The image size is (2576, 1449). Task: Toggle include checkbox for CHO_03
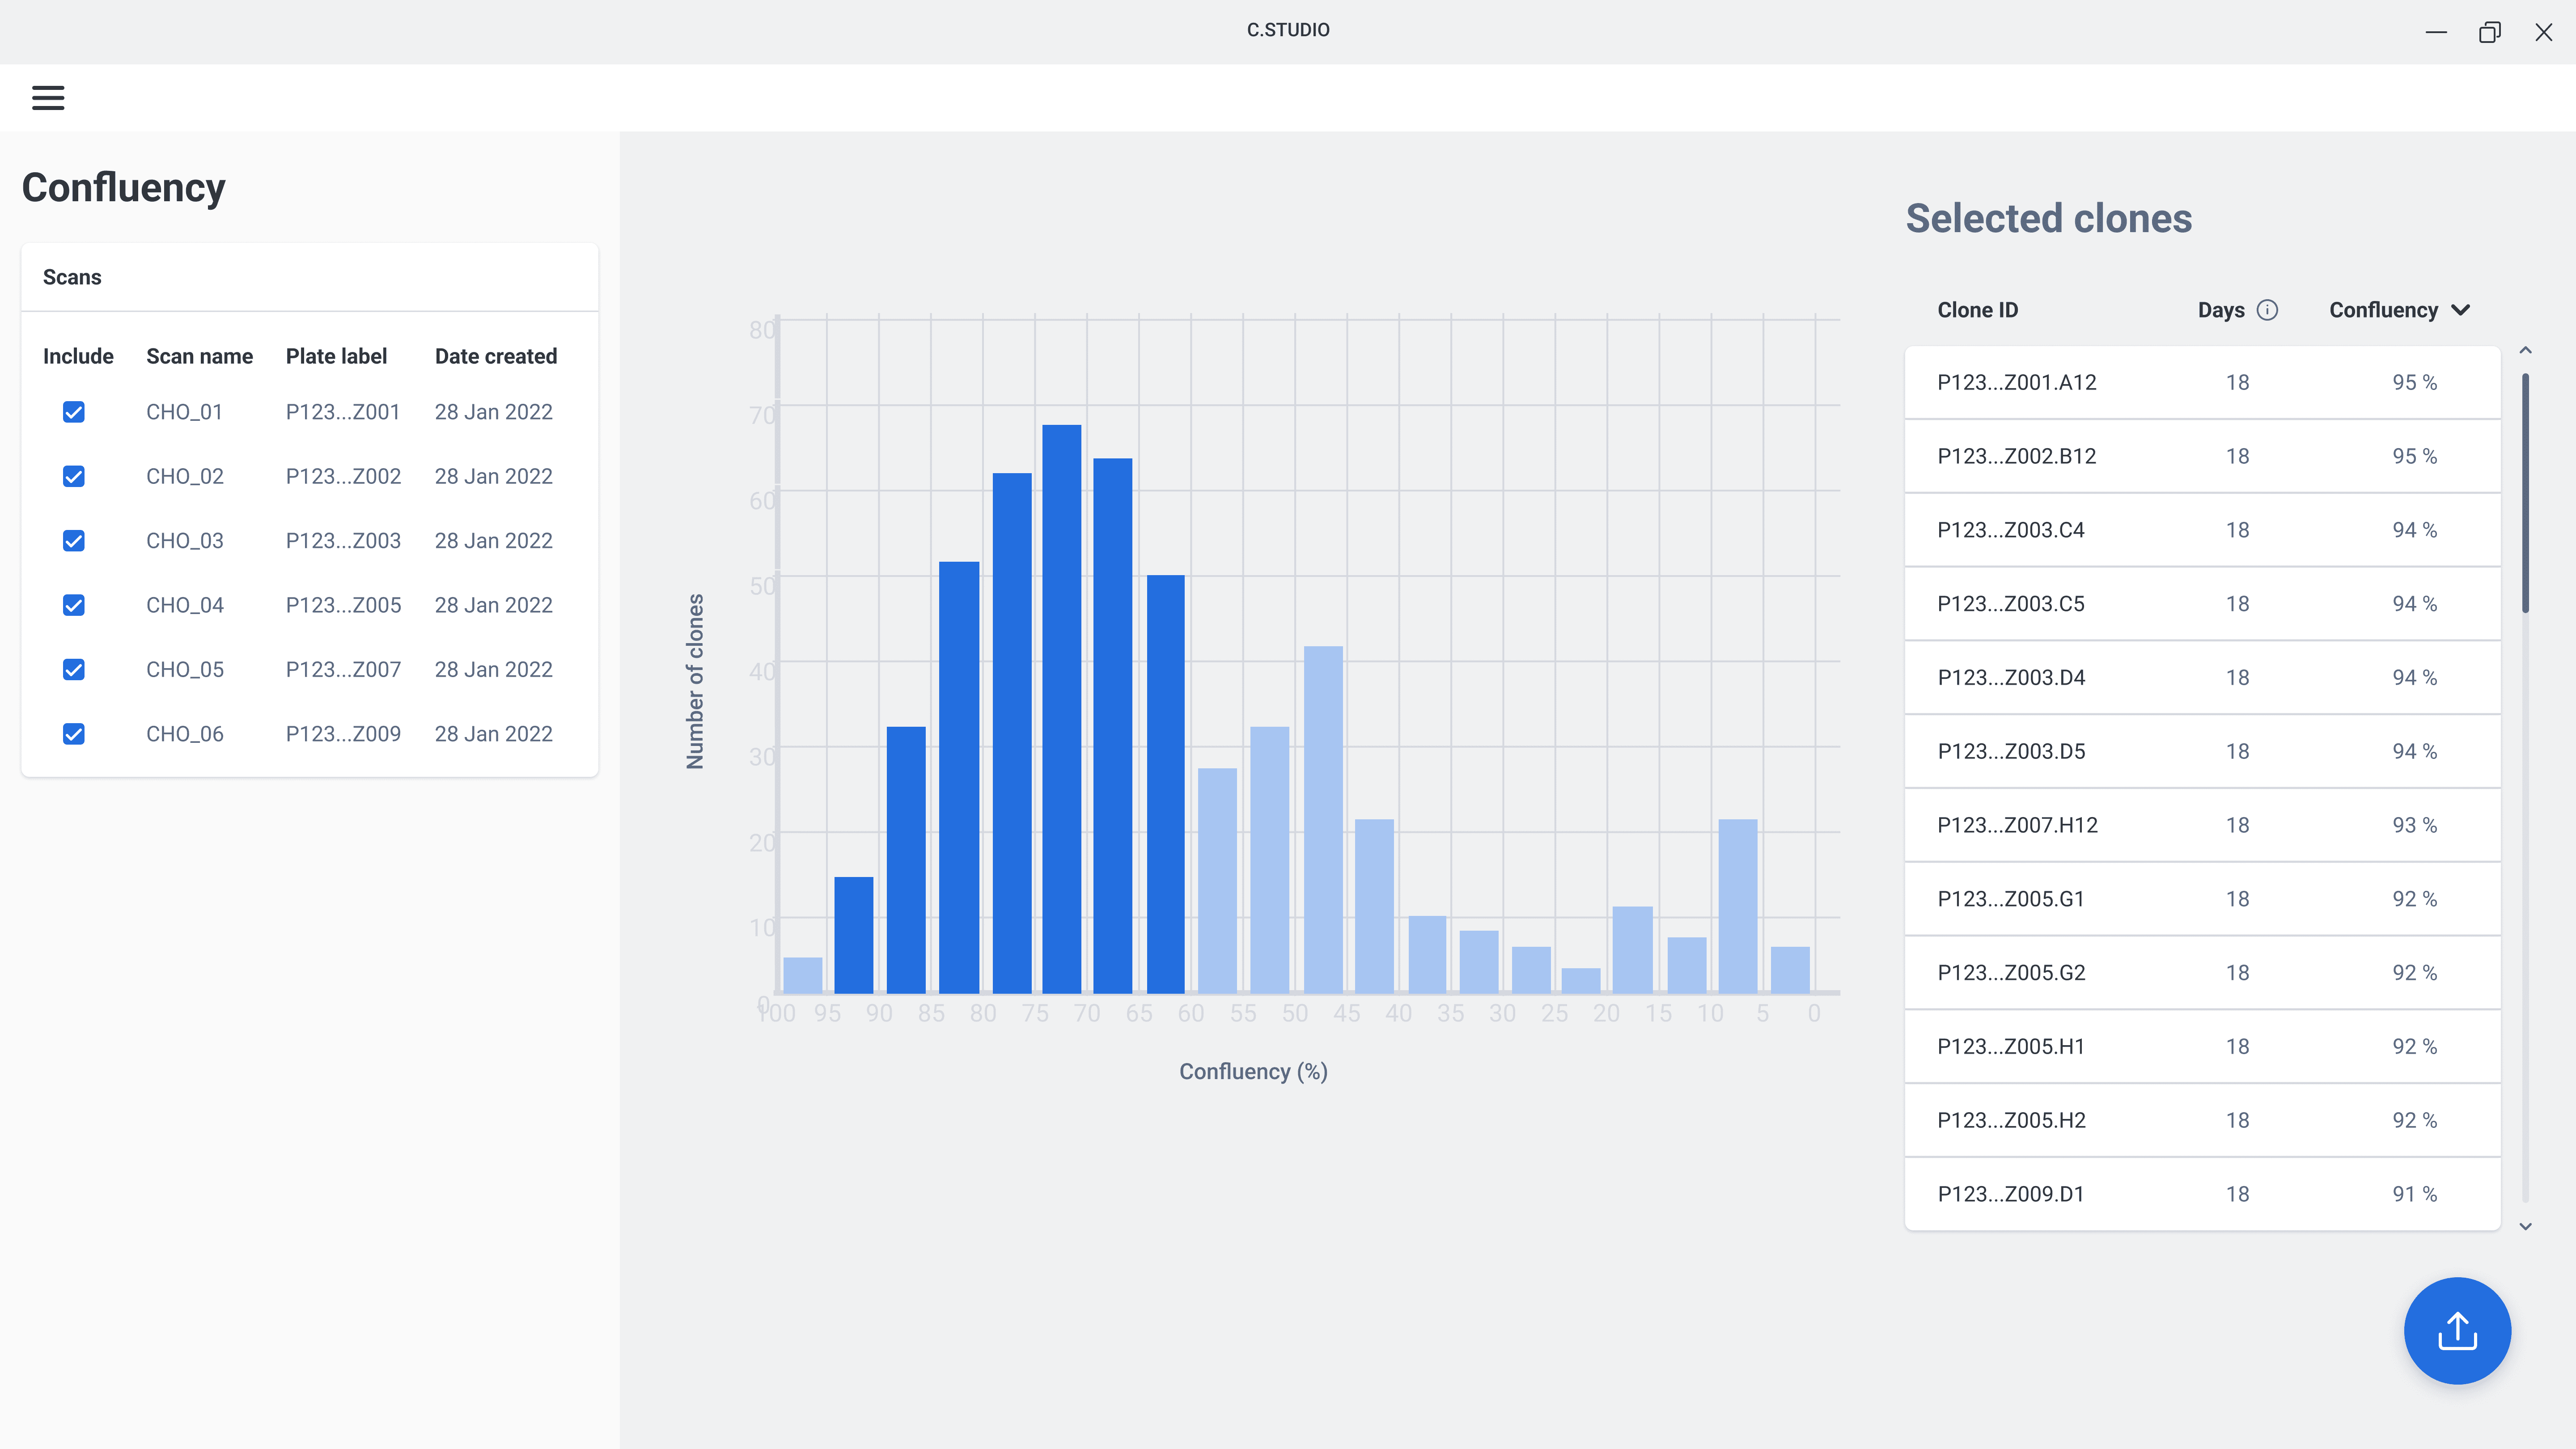tap(74, 541)
